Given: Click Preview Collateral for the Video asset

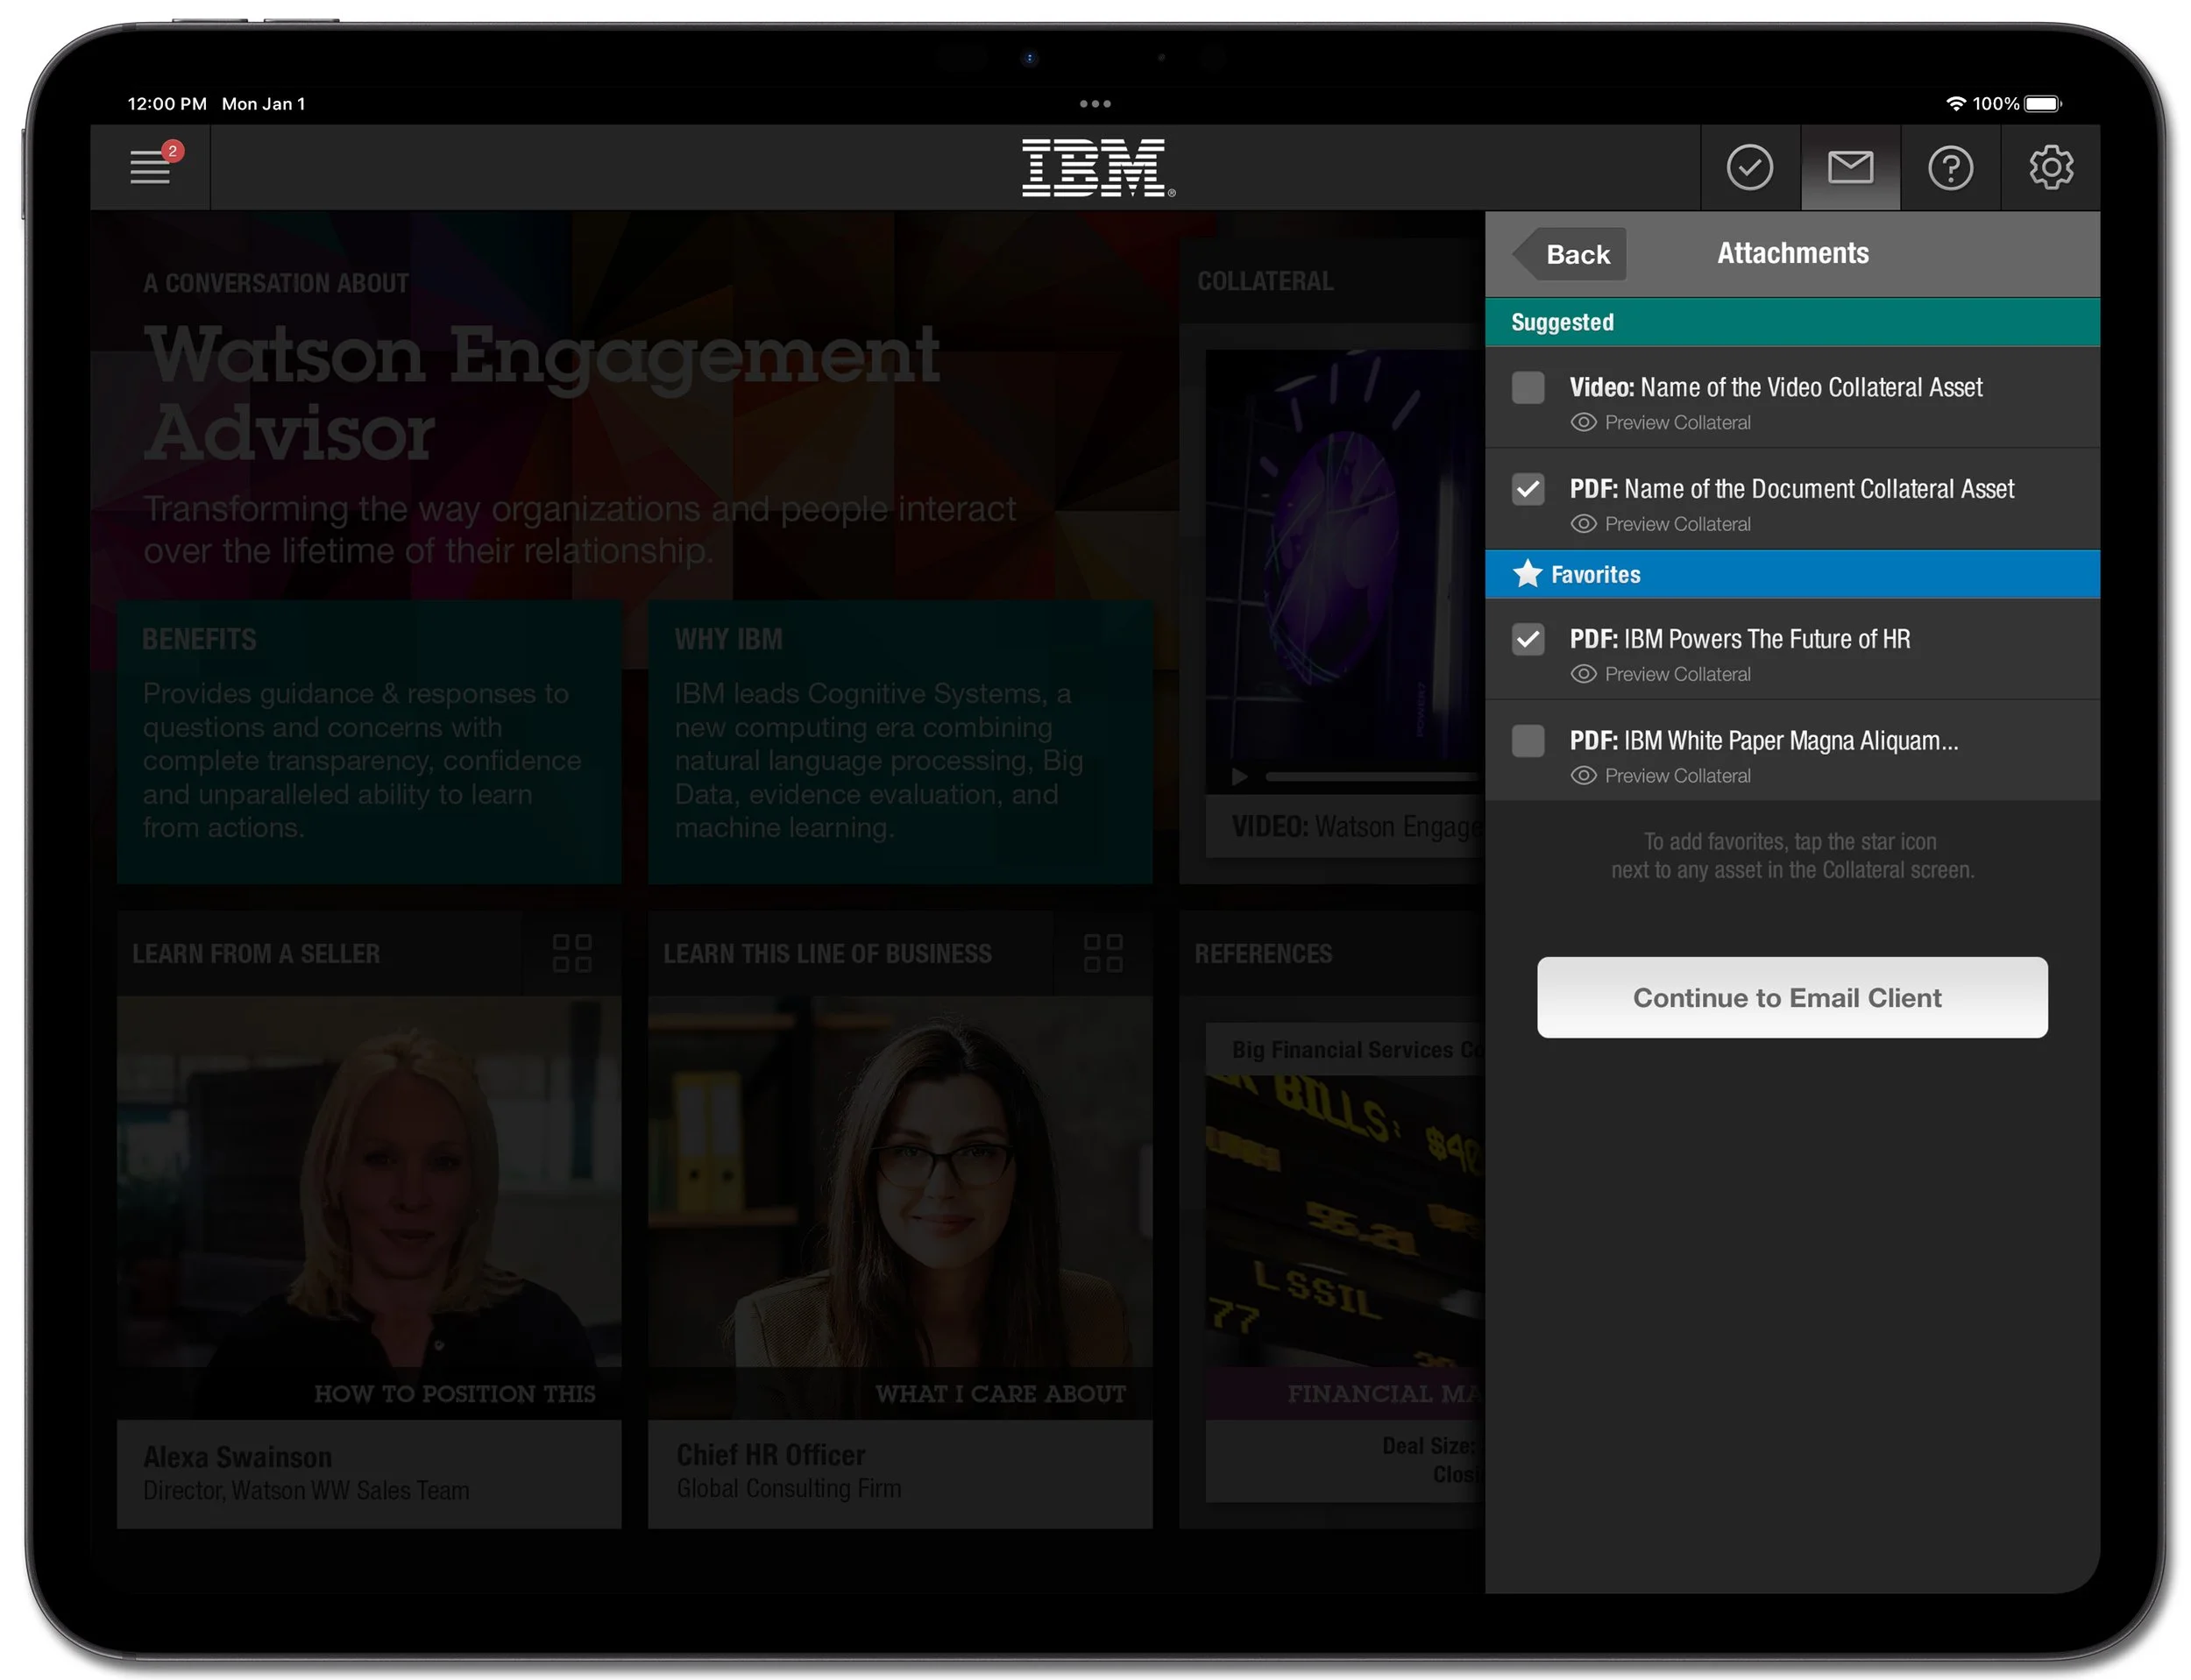Looking at the screenshot, I should pyautogui.click(x=1660, y=422).
